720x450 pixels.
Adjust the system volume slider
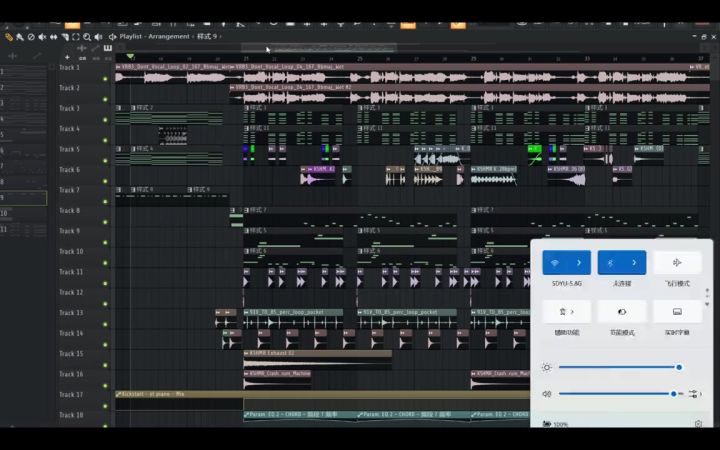click(x=619, y=394)
